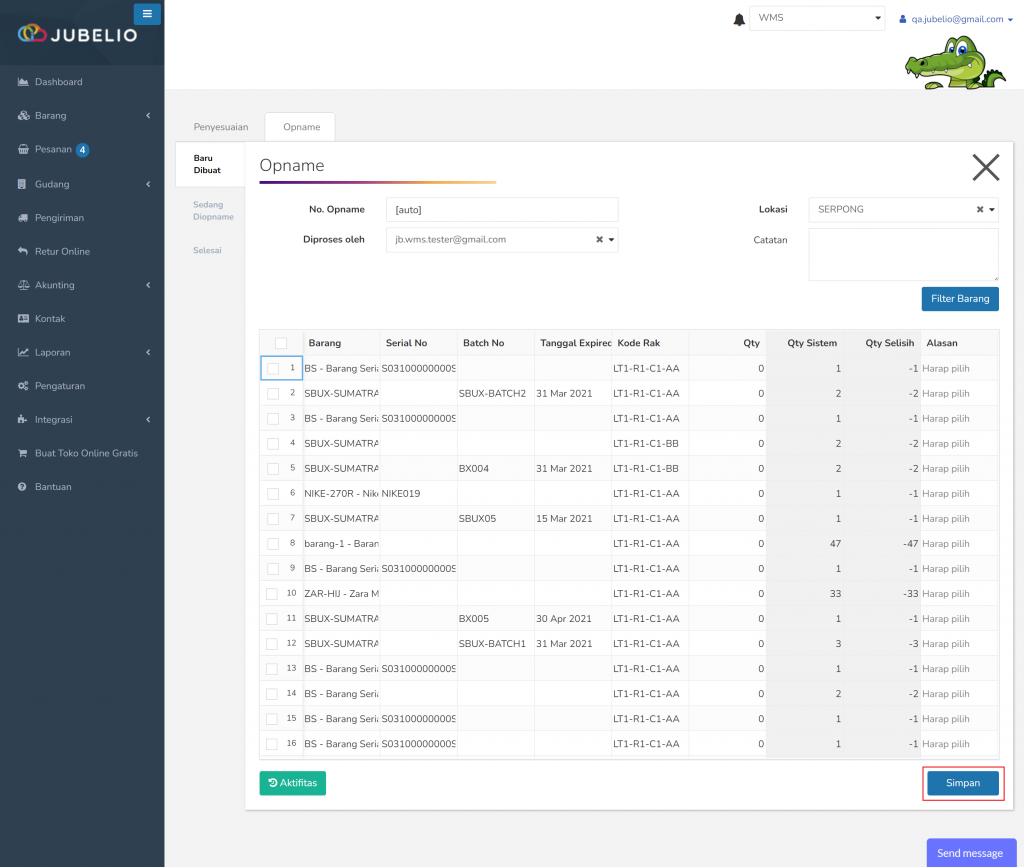Click the Dashboard chart icon in sidebar
This screenshot has width=1024, height=867.
pos(23,82)
